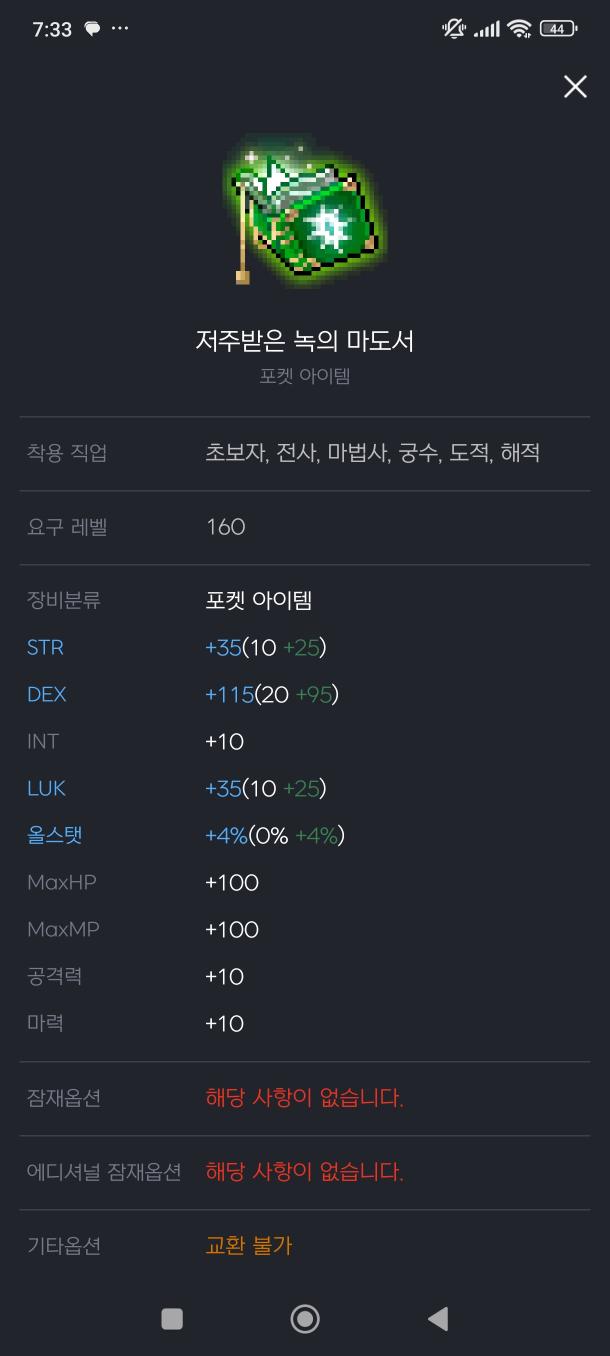The image size is (610, 1356).
Task: Tap the Wi-Fi signal icon
Action: (x=521, y=30)
